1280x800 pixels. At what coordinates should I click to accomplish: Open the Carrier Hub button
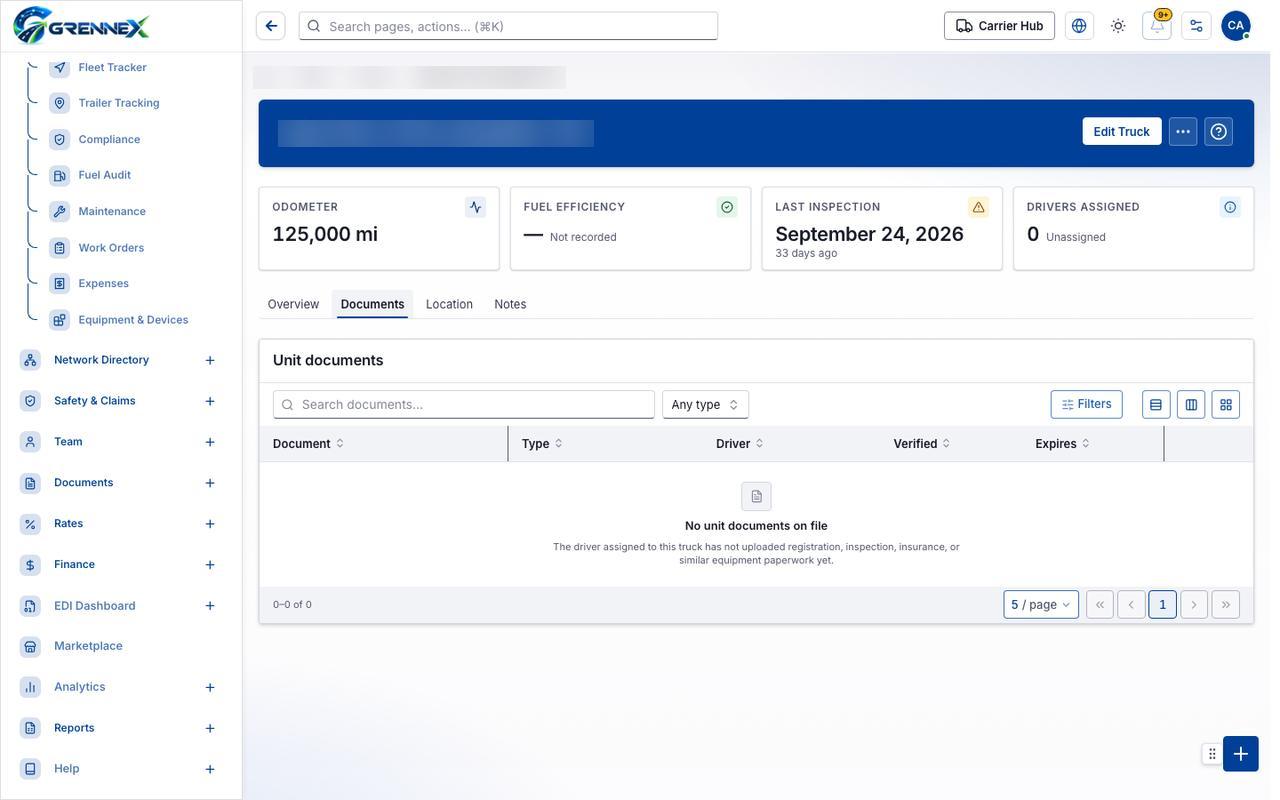[999, 26]
